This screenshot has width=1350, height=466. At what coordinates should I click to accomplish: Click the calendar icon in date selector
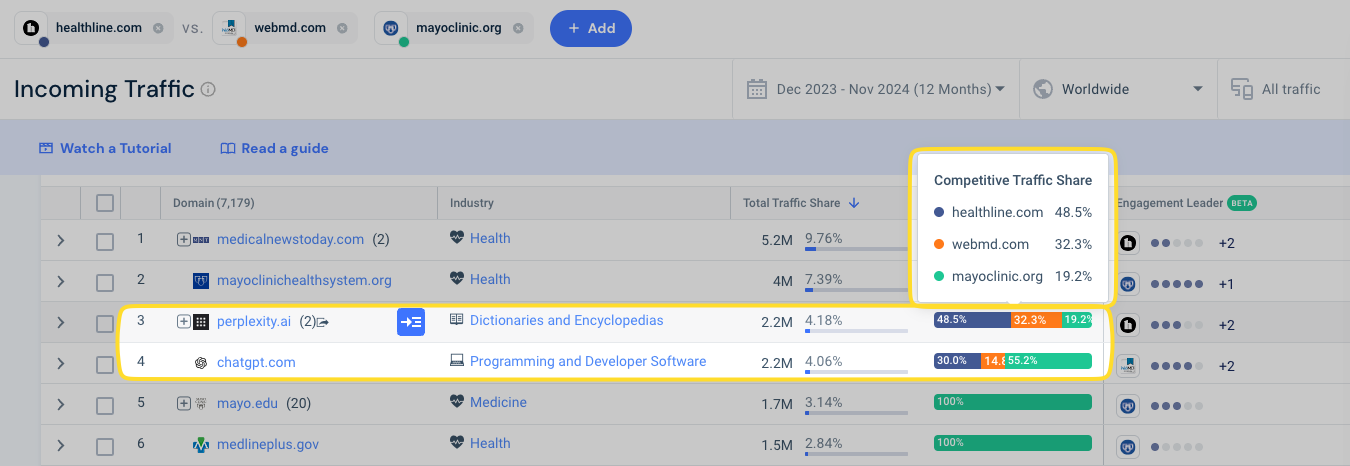click(x=757, y=89)
